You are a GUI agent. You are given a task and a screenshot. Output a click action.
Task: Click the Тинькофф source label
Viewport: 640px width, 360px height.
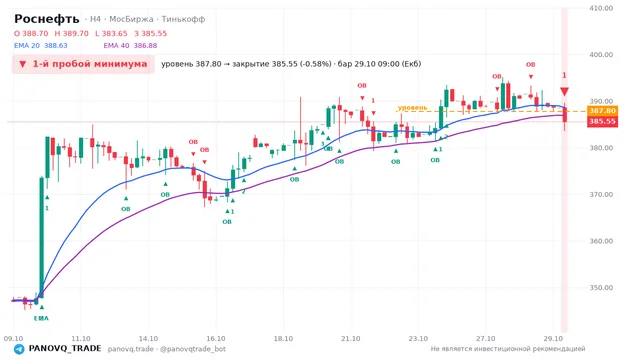click(x=183, y=19)
